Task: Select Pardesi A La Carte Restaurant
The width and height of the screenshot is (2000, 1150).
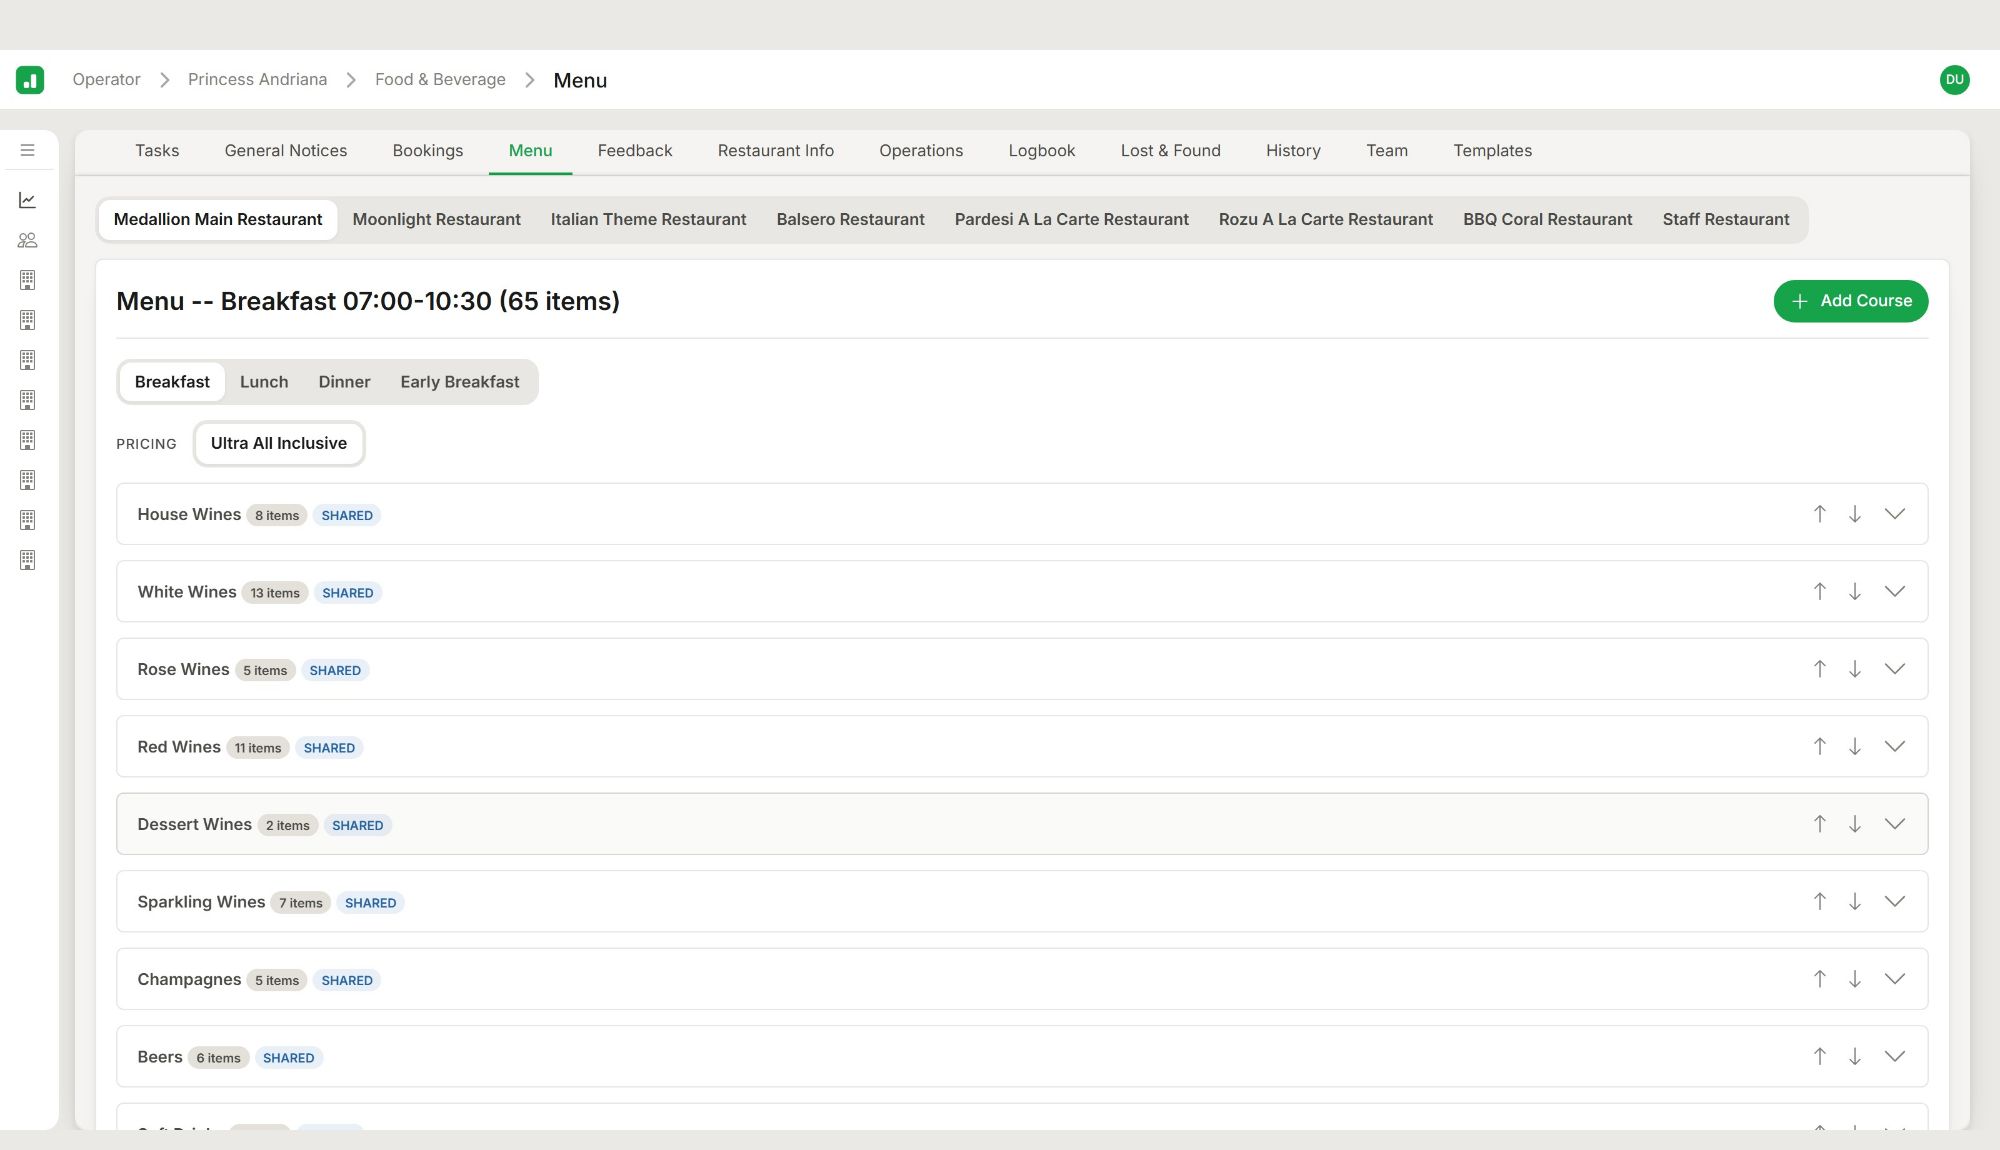Action: pos(1072,220)
